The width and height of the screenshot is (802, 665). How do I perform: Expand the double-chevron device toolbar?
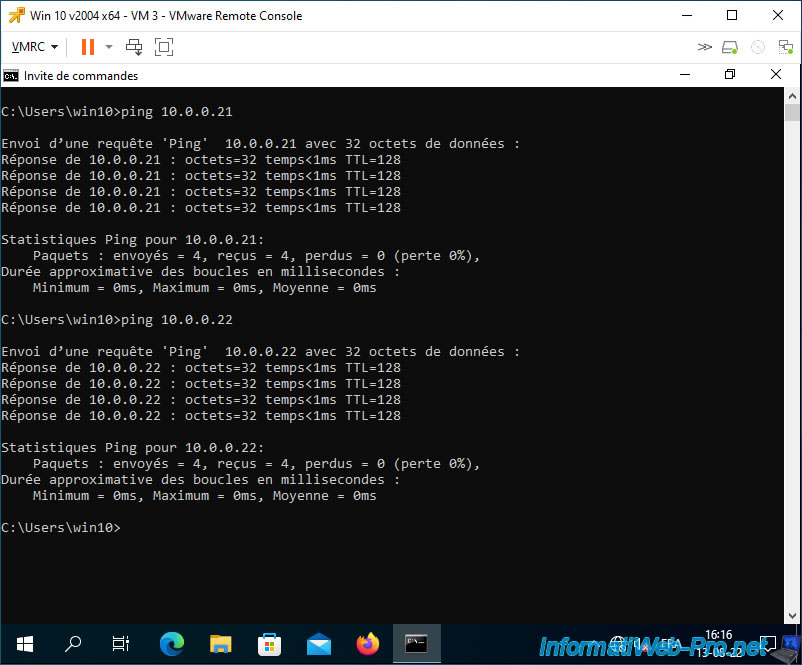click(x=704, y=47)
